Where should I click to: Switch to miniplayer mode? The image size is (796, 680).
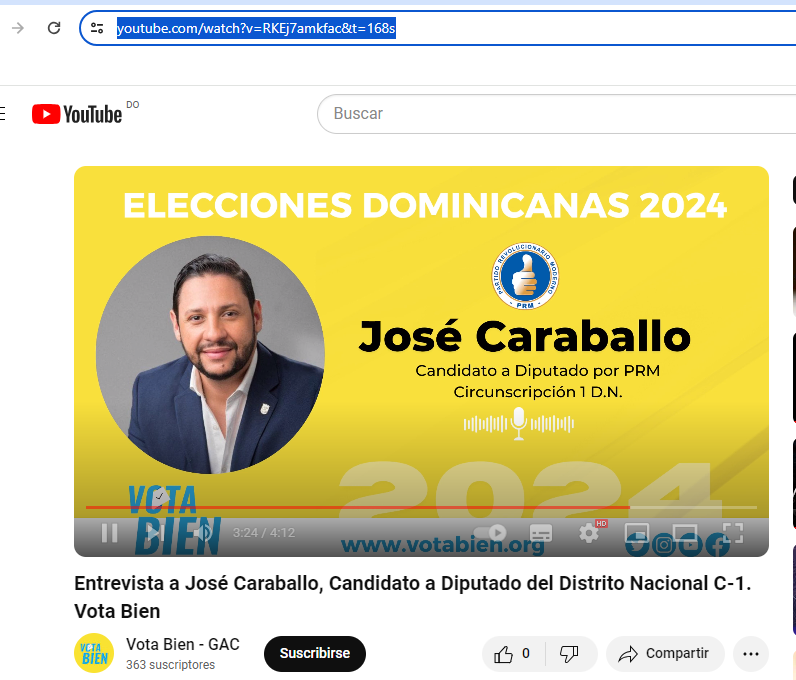(637, 533)
